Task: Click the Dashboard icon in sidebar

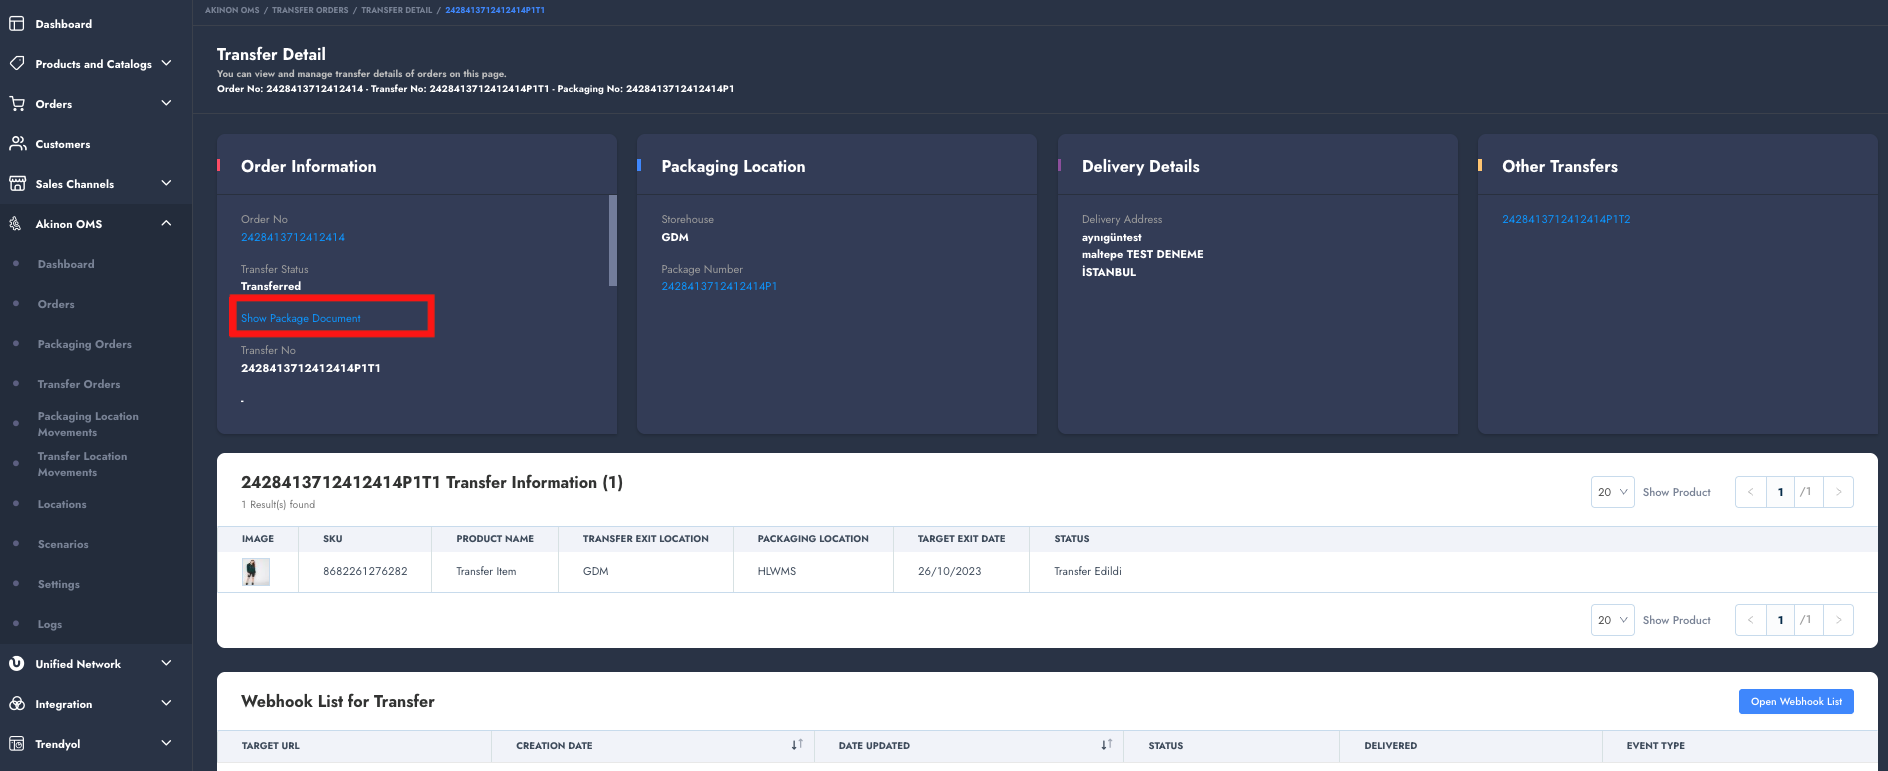Action: pos(17,24)
